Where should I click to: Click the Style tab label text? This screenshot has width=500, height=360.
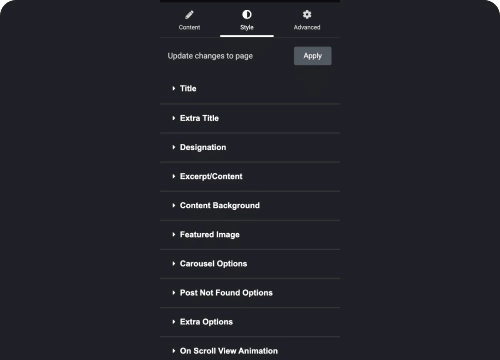coord(247,27)
